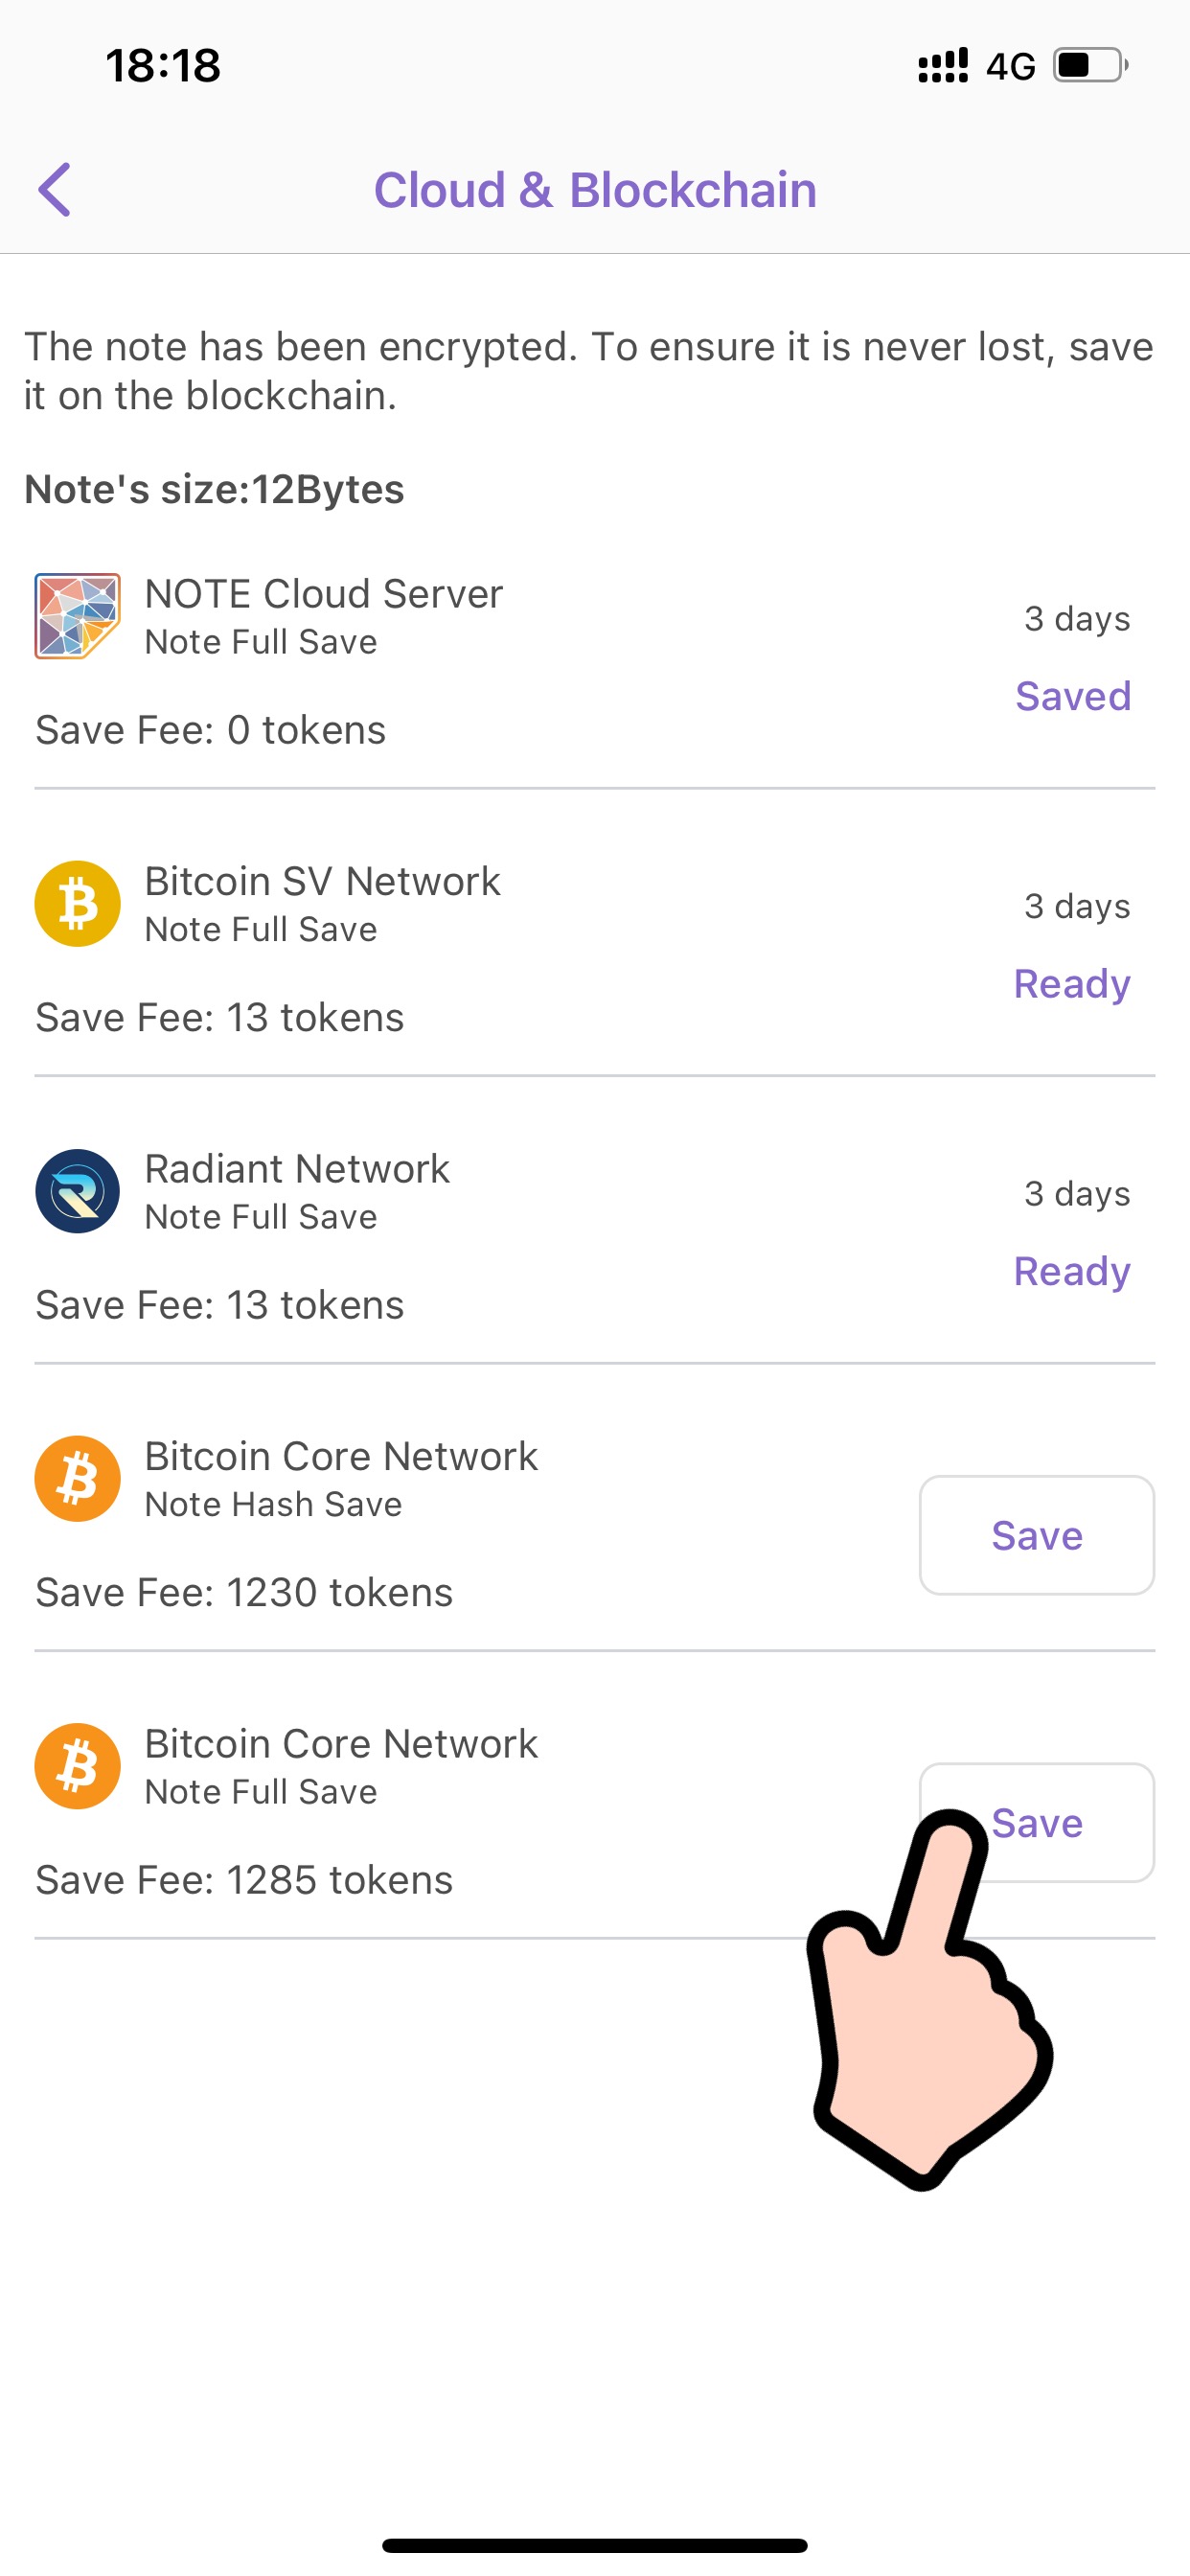Tap Ready status for Bitcoin SV Network
Image resolution: width=1190 pixels, height=2576 pixels.
click(1072, 984)
